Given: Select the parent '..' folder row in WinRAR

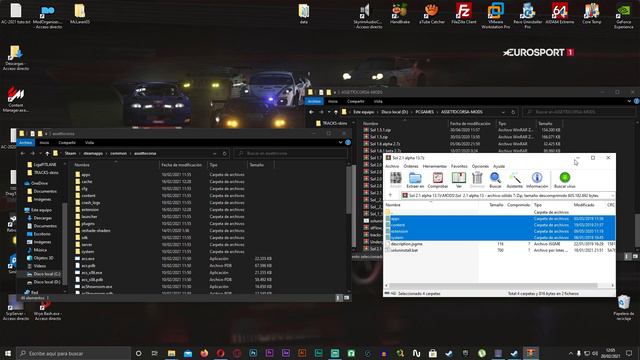Looking at the screenshot, I should point(500,212).
